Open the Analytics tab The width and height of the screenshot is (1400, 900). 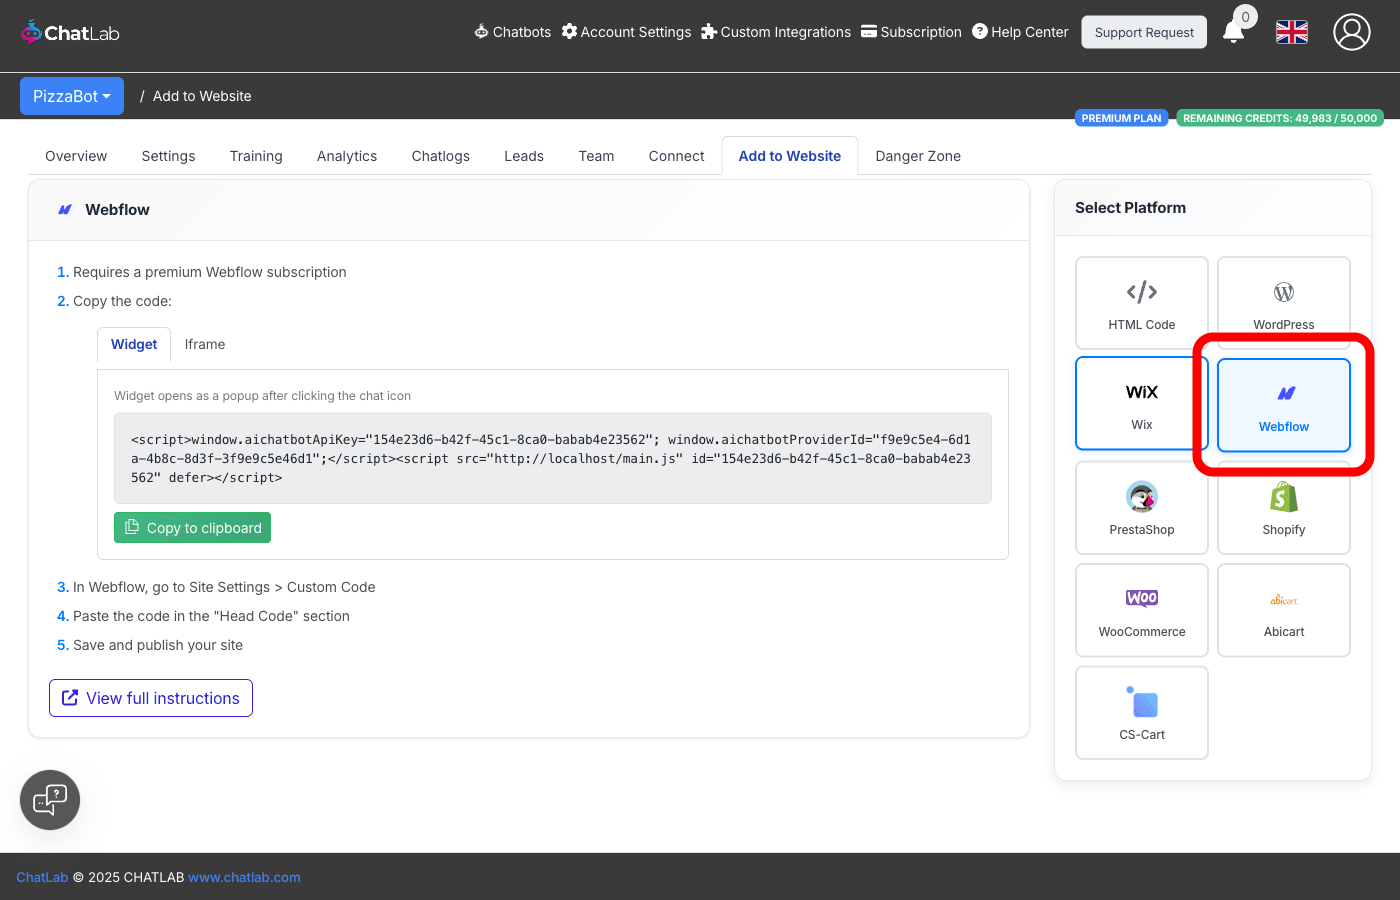[347, 156]
